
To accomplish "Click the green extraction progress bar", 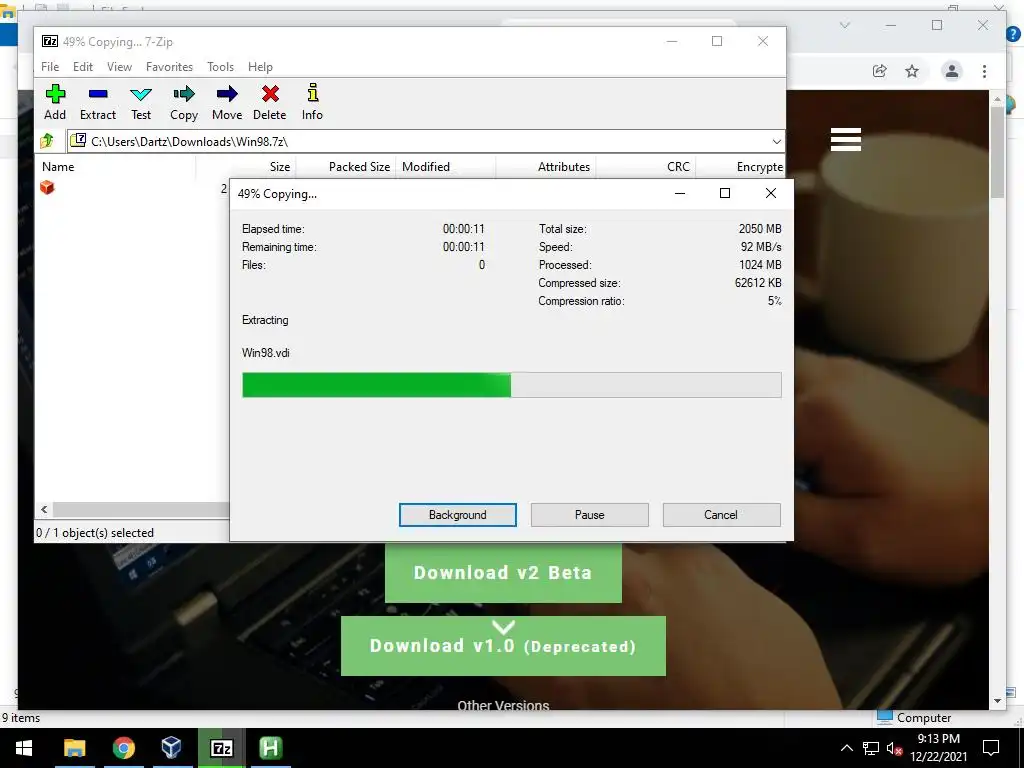I will click(x=511, y=385).
